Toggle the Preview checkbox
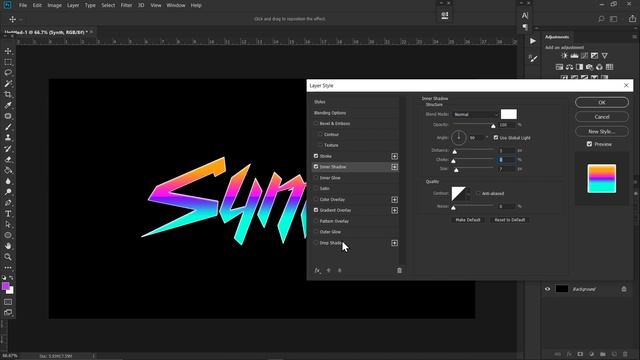Screen dimensions: 640x360 589,144
